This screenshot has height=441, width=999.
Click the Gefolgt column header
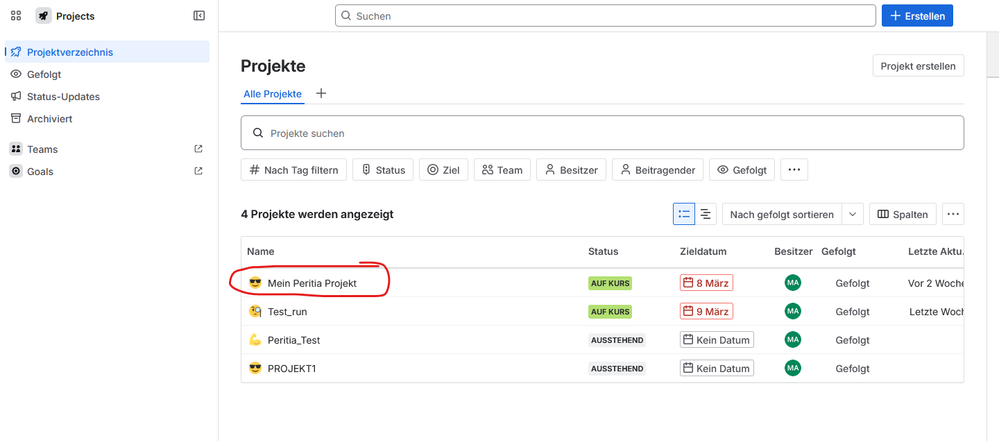(x=838, y=252)
